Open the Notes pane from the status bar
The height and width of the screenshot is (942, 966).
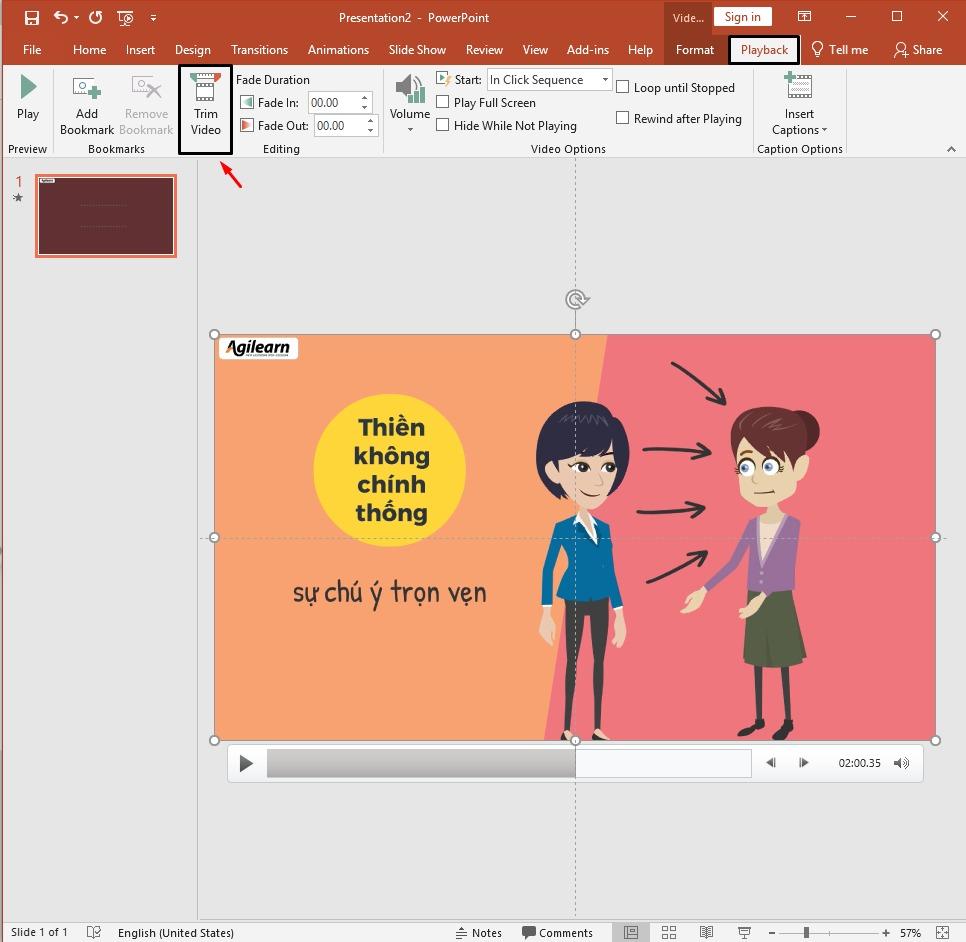(x=478, y=932)
